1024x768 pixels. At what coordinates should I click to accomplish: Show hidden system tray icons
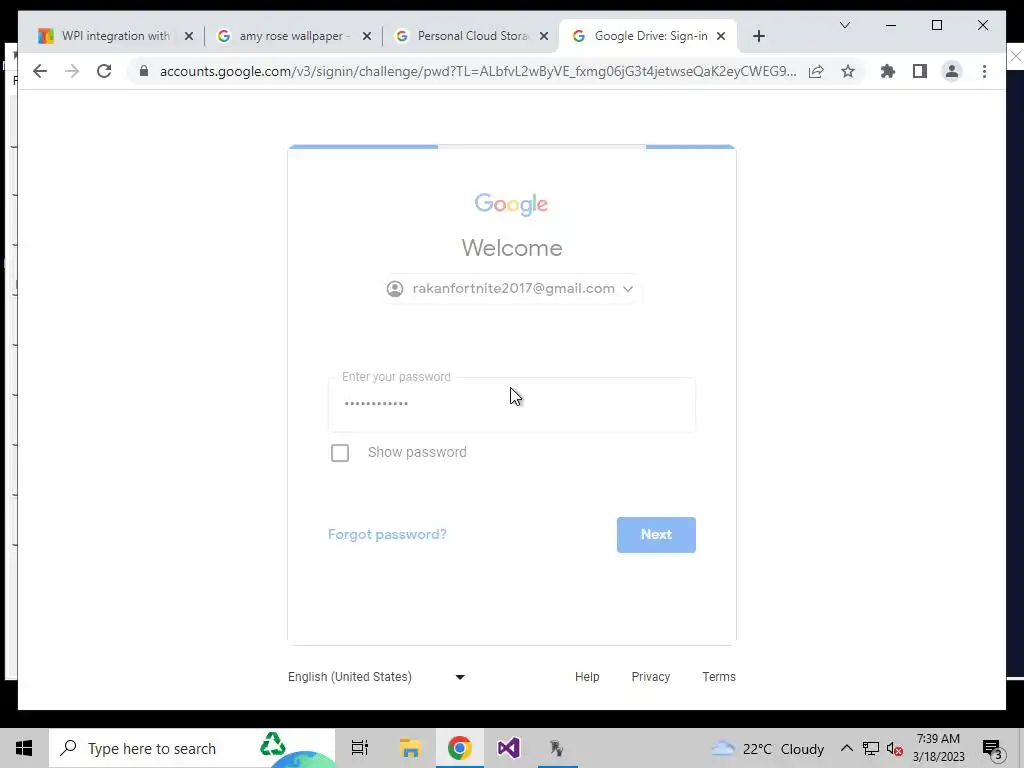pyautogui.click(x=846, y=748)
